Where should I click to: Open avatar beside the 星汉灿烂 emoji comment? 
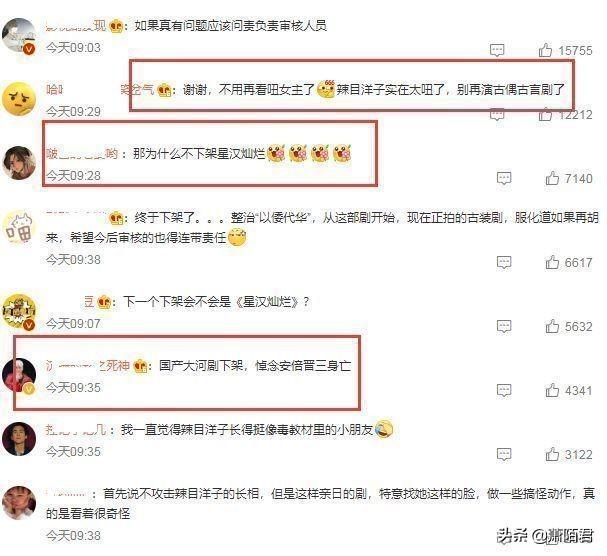point(19,163)
